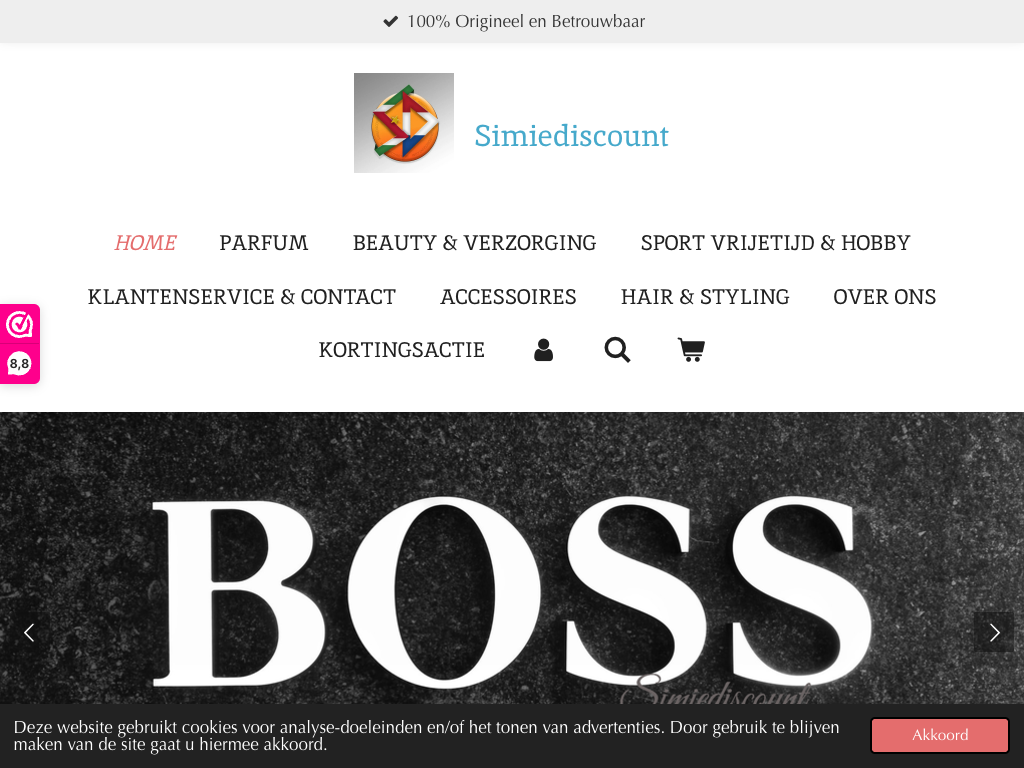The image size is (1024, 768).
Task: Click the Simiediscount site title link
Action: coord(571,136)
